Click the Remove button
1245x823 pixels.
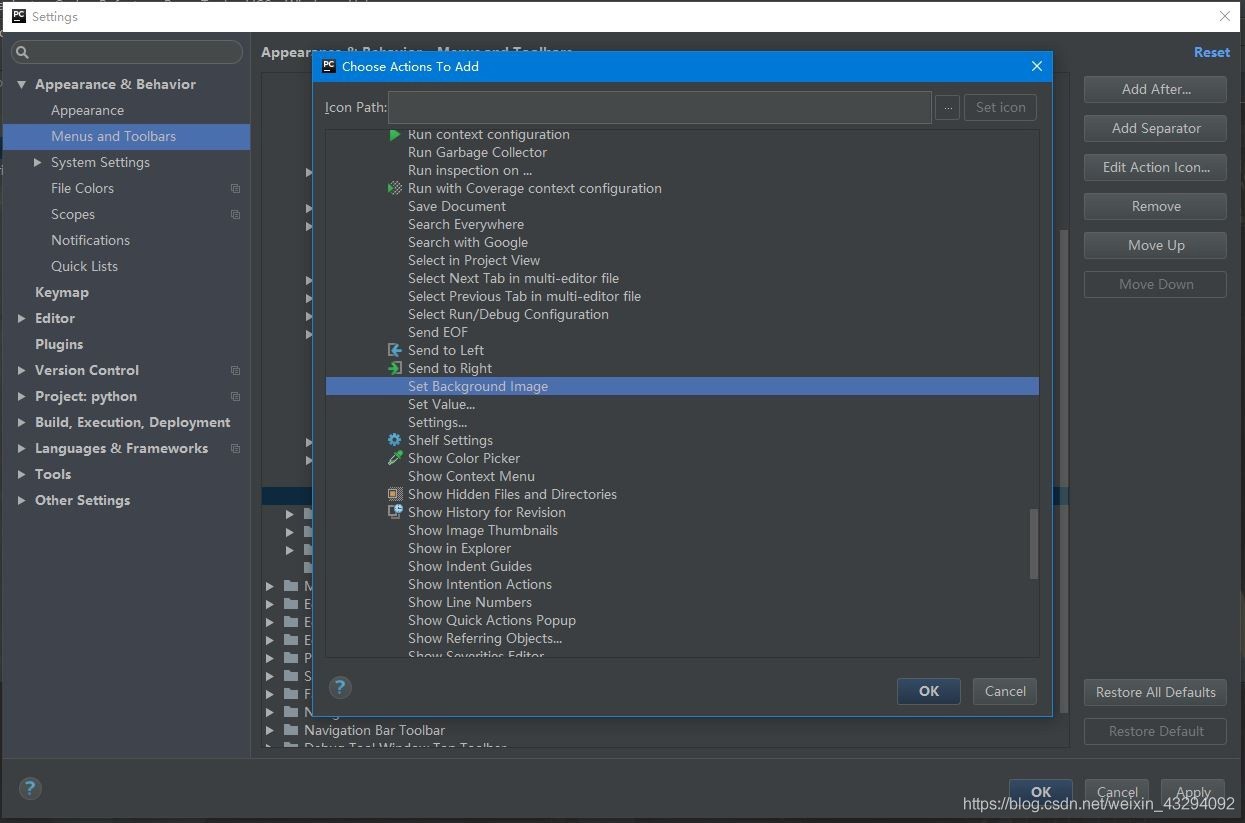(1155, 206)
